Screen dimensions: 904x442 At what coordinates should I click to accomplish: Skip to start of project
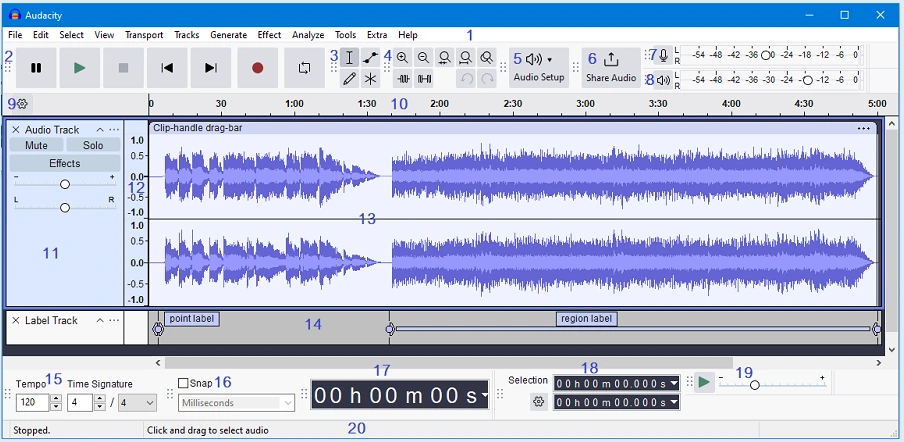167,68
